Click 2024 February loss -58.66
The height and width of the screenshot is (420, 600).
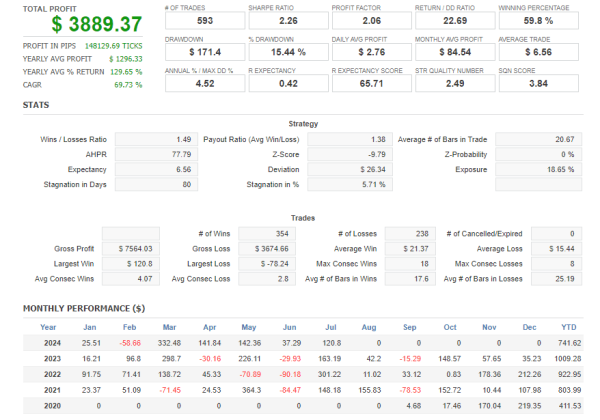point(130,343)
